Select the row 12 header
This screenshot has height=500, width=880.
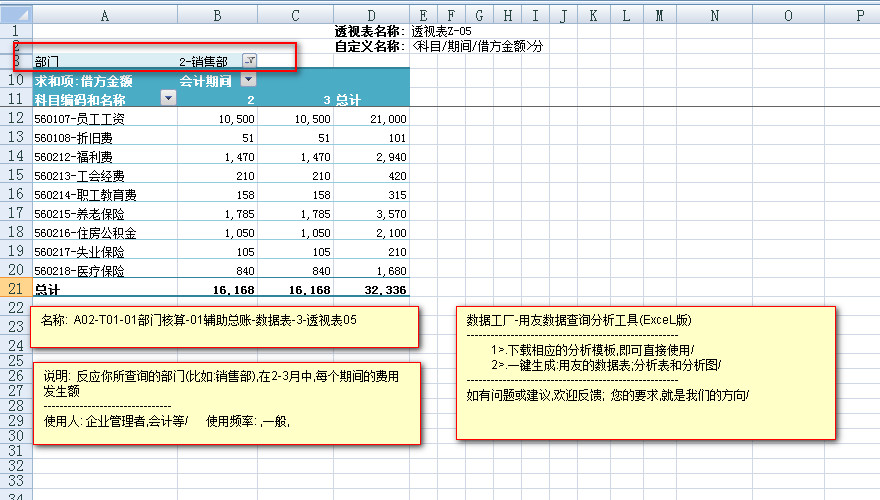(x=15, y=118)
